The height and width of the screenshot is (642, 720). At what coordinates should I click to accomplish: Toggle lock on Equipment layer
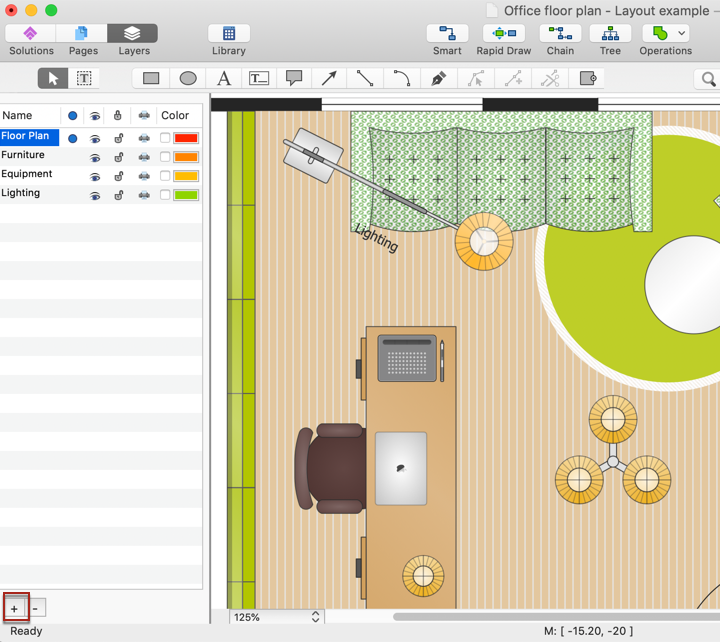coord(119,175)
